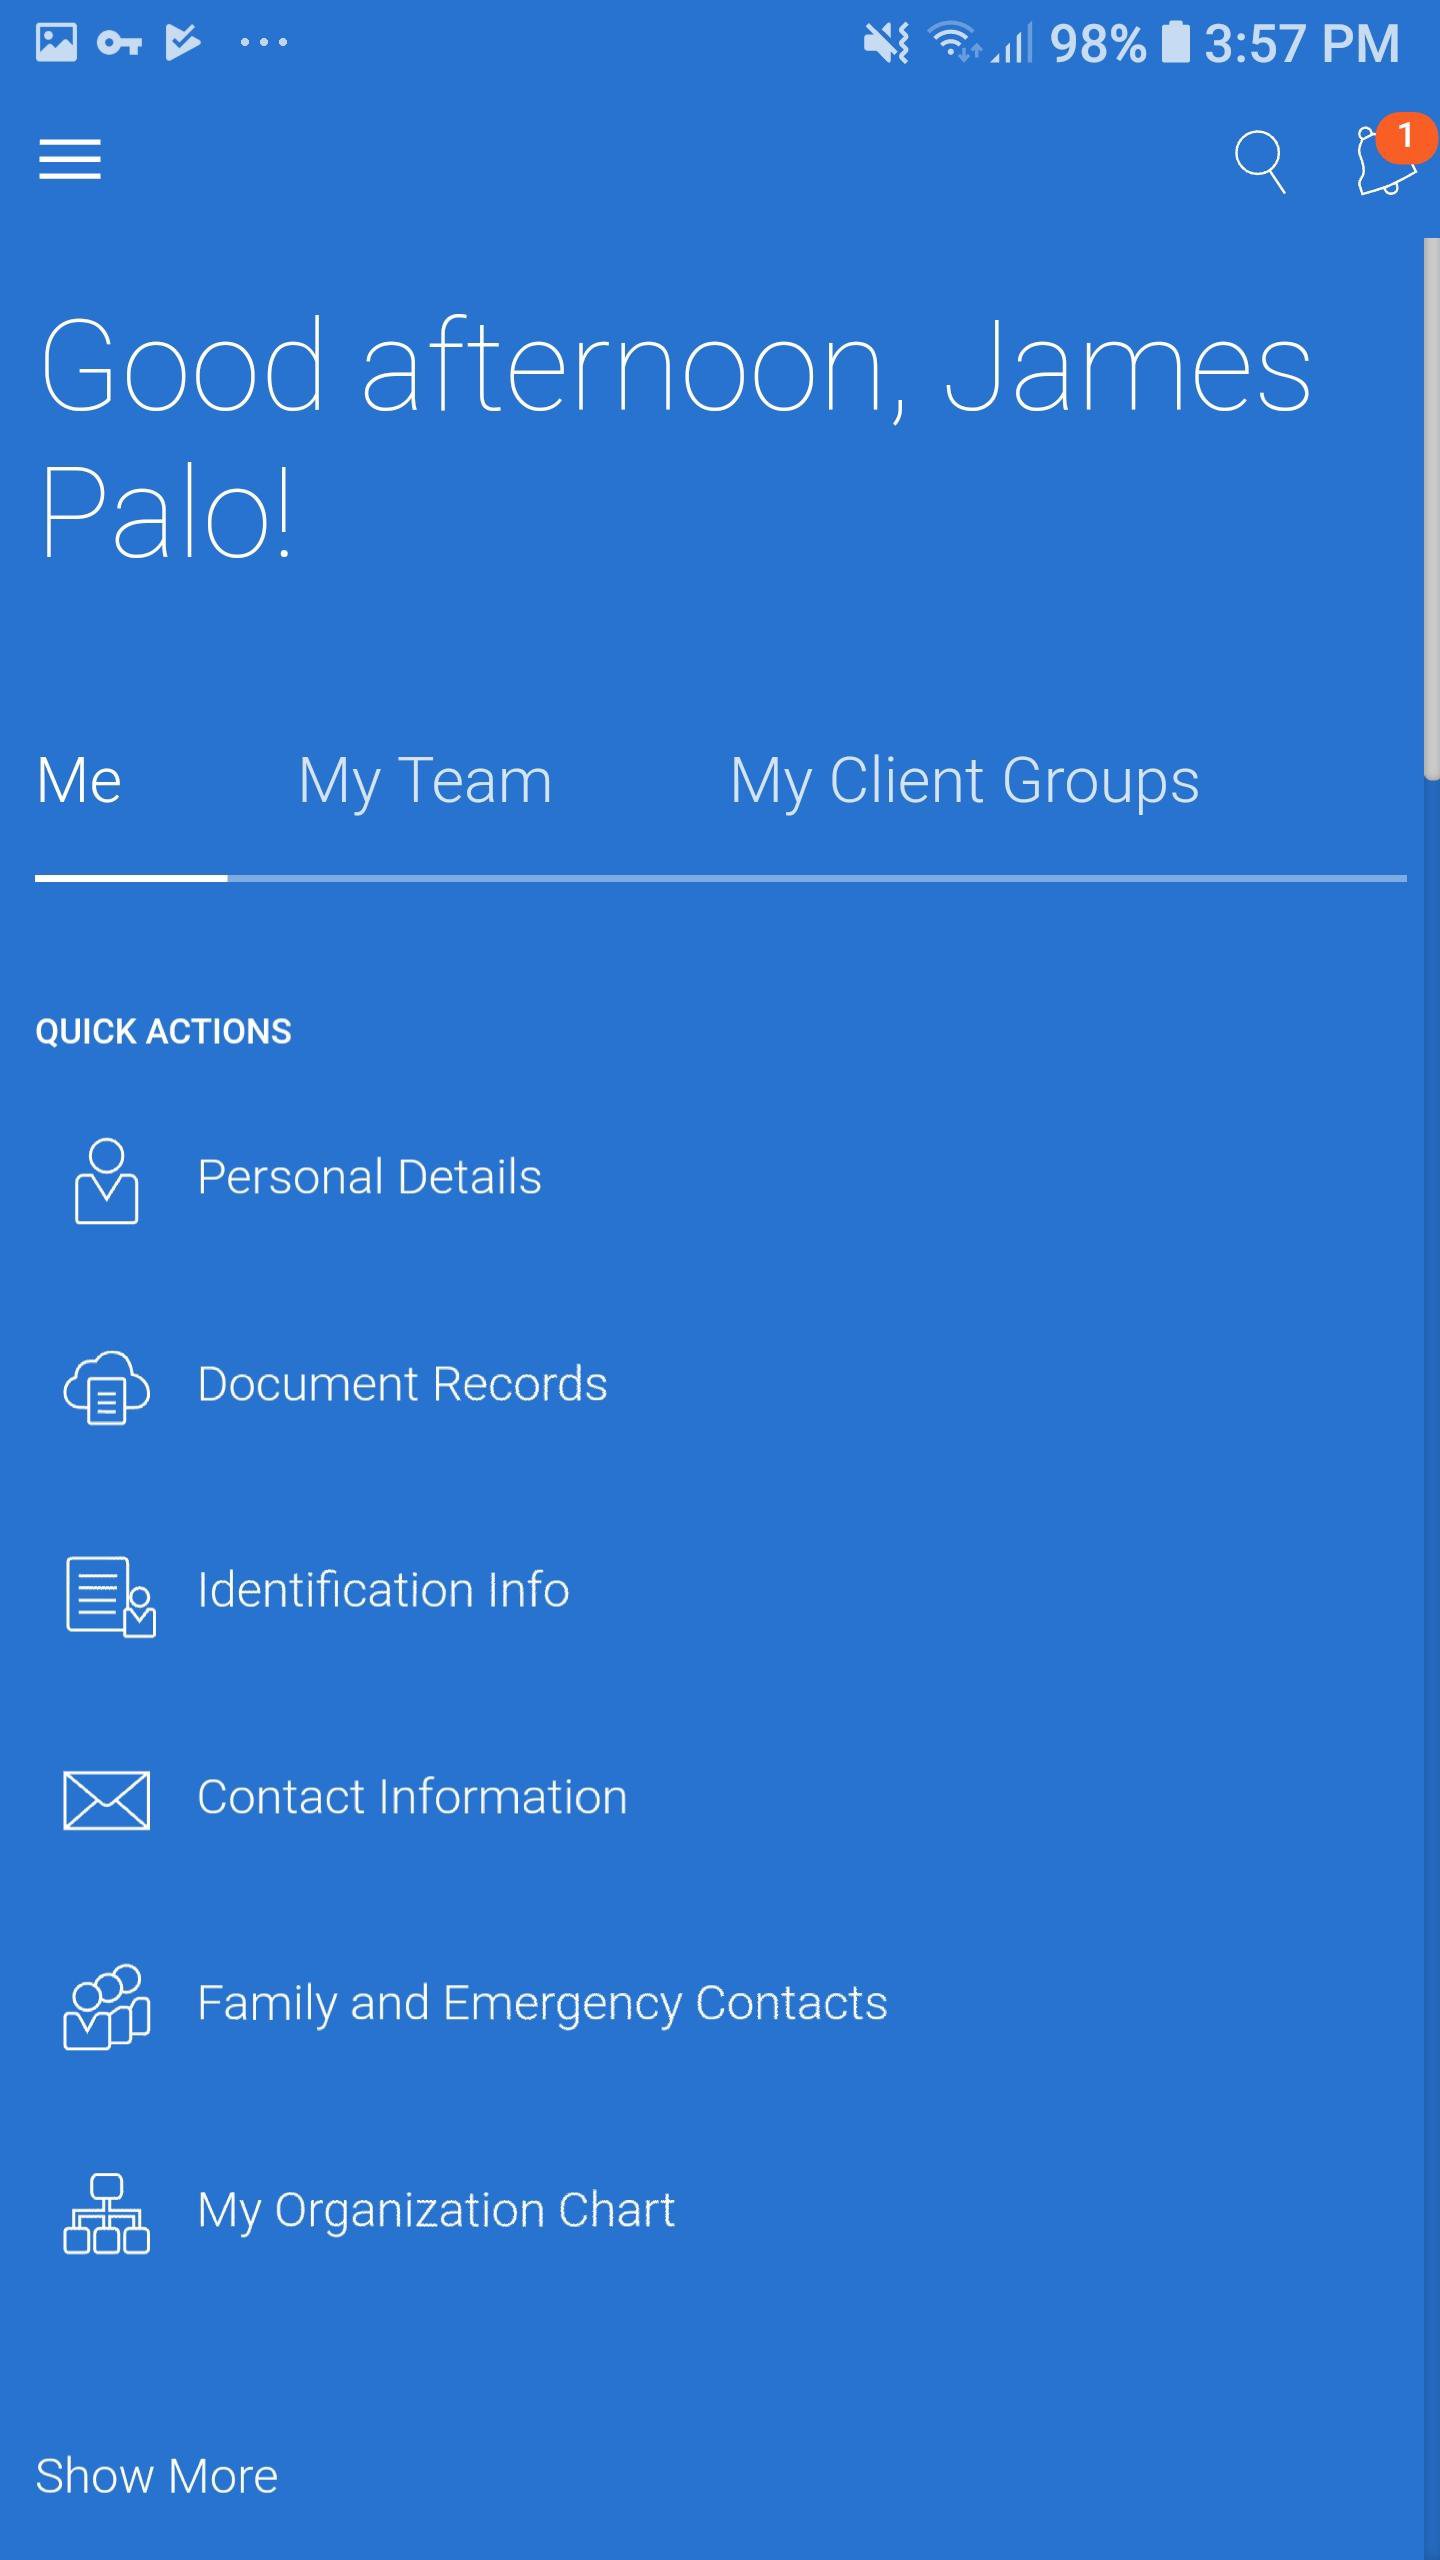The width and height of the screenshot is (1440, 2560).
Task: Open the notifications bell with badge
Action: click(x=1386, y=160)
